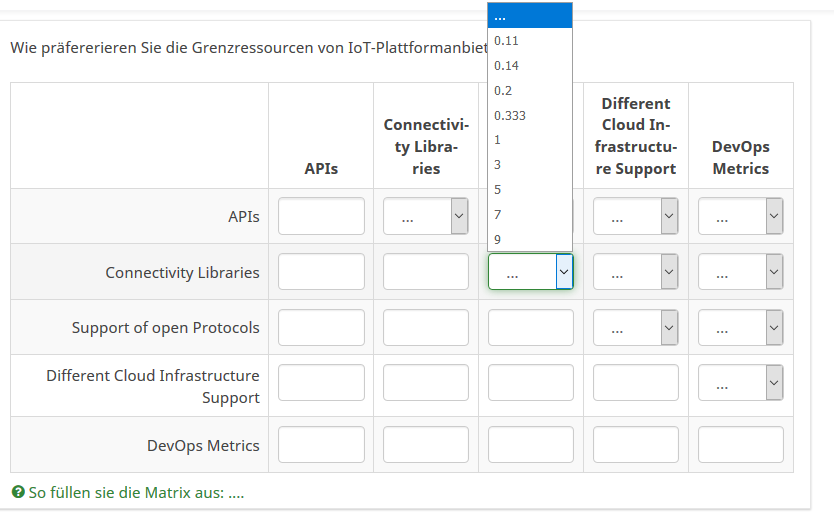Screen dimensions: 834x520
Task: Open APIs vs Connectivity Libraries dropdown
Action: [x=426, y=216]
